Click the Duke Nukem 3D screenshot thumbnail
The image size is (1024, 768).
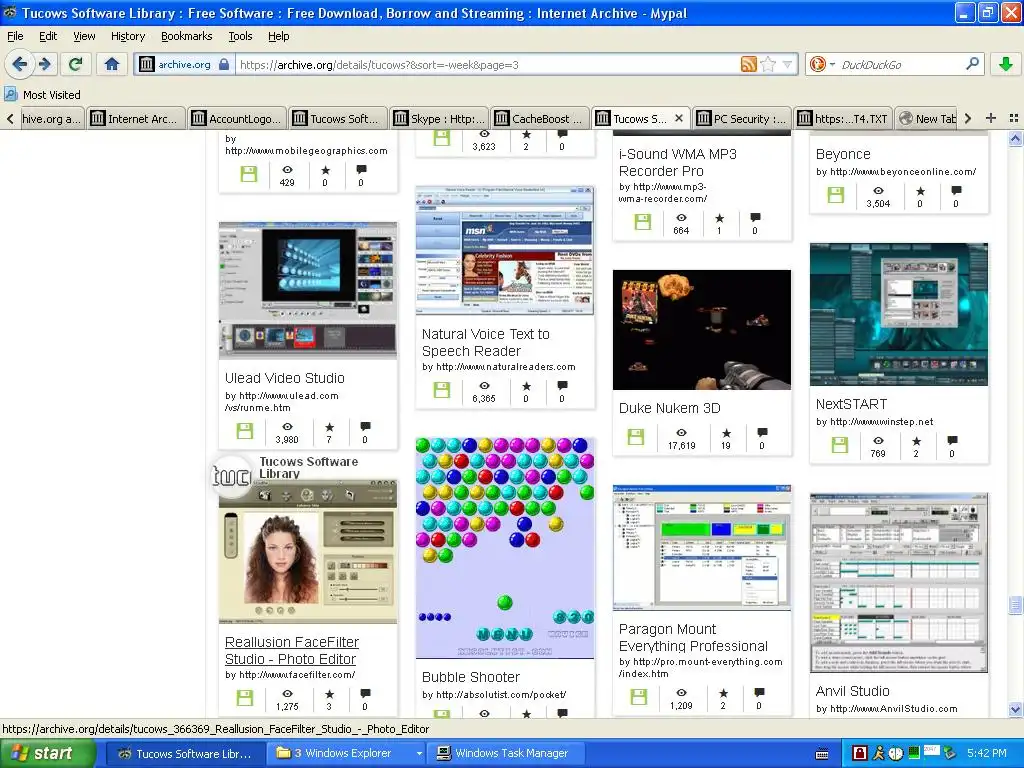point(702,330)
